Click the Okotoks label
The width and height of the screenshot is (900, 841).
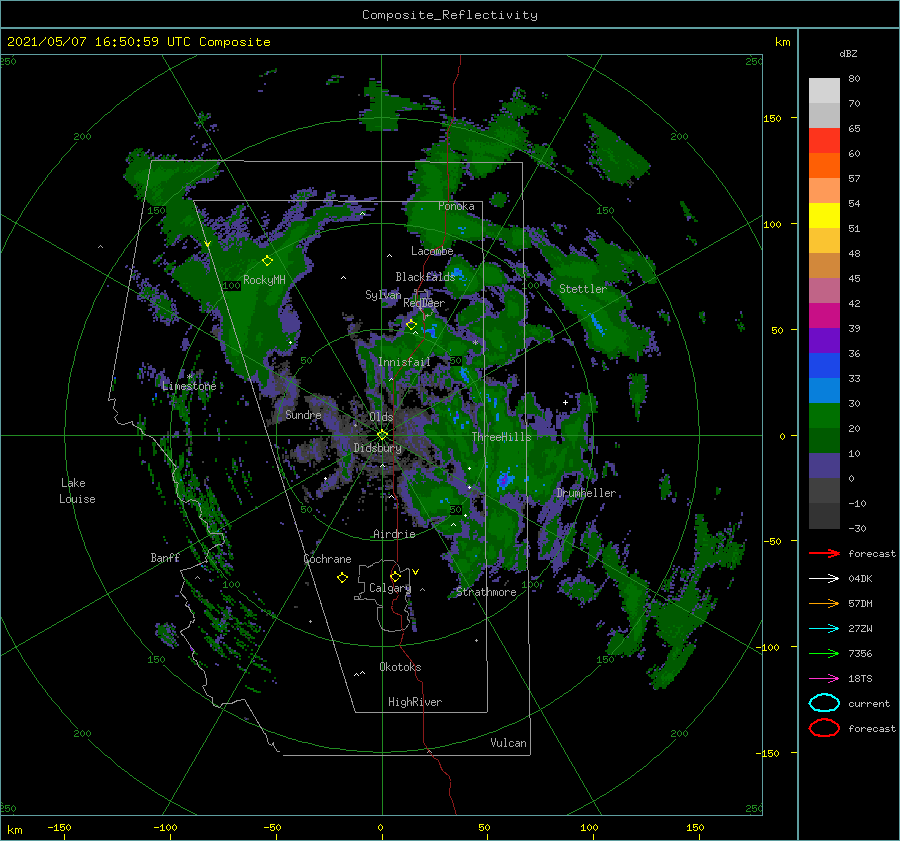[400, 667]
